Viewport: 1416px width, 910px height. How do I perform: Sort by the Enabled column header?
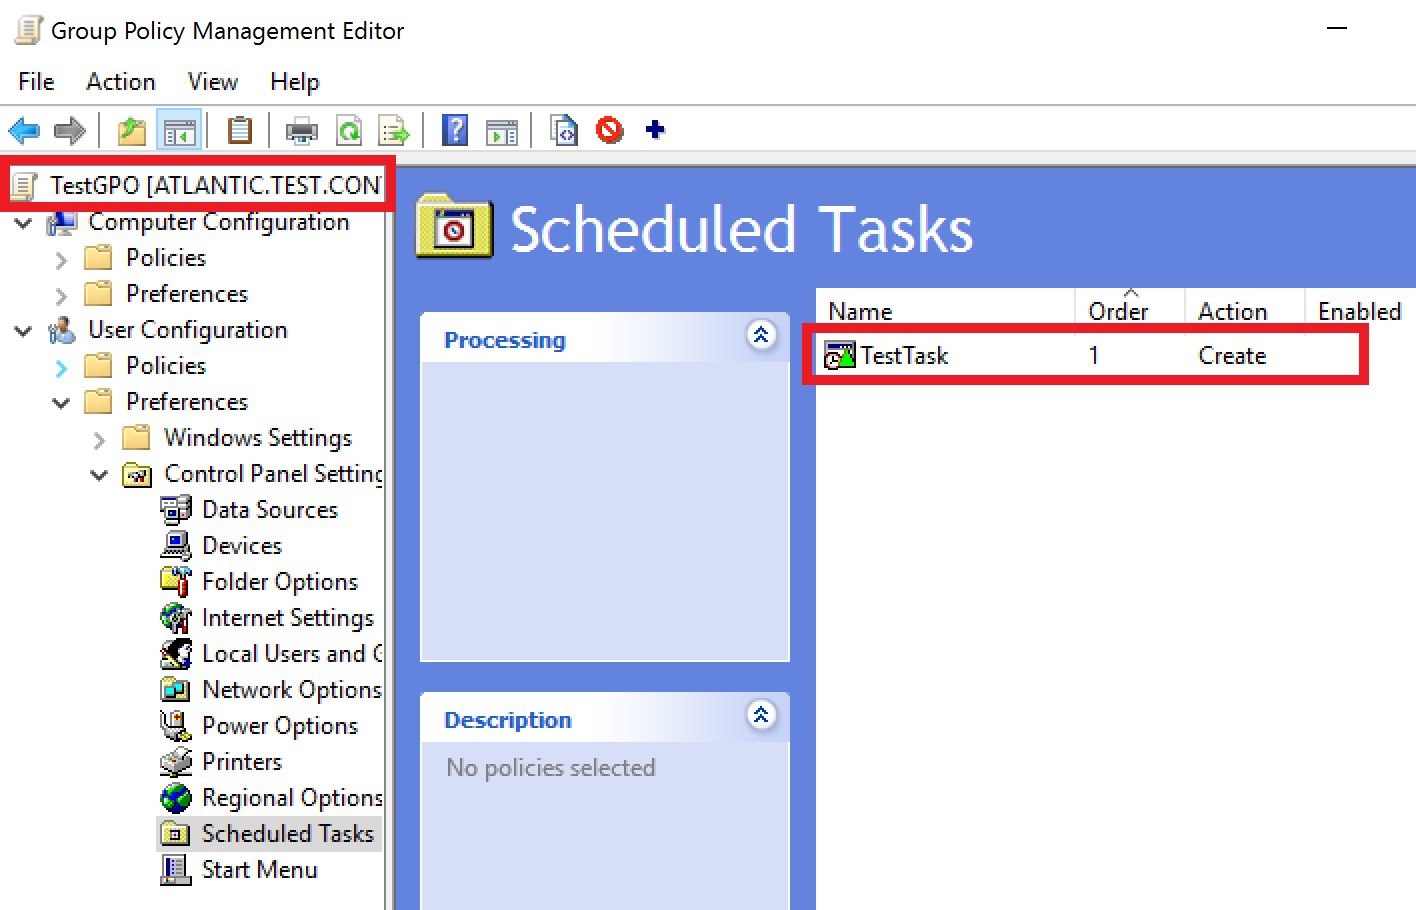[1360, 311]
